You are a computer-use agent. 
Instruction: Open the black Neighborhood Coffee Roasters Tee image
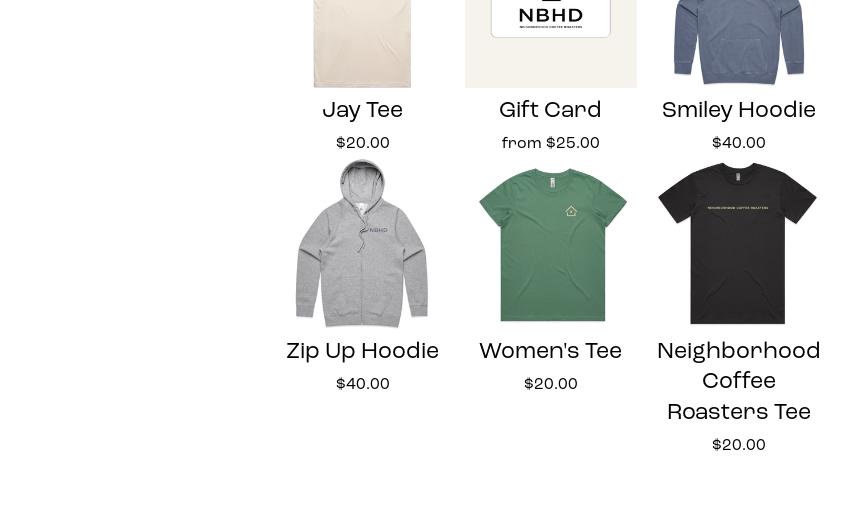pyautogui.click(x=738, y=243)
